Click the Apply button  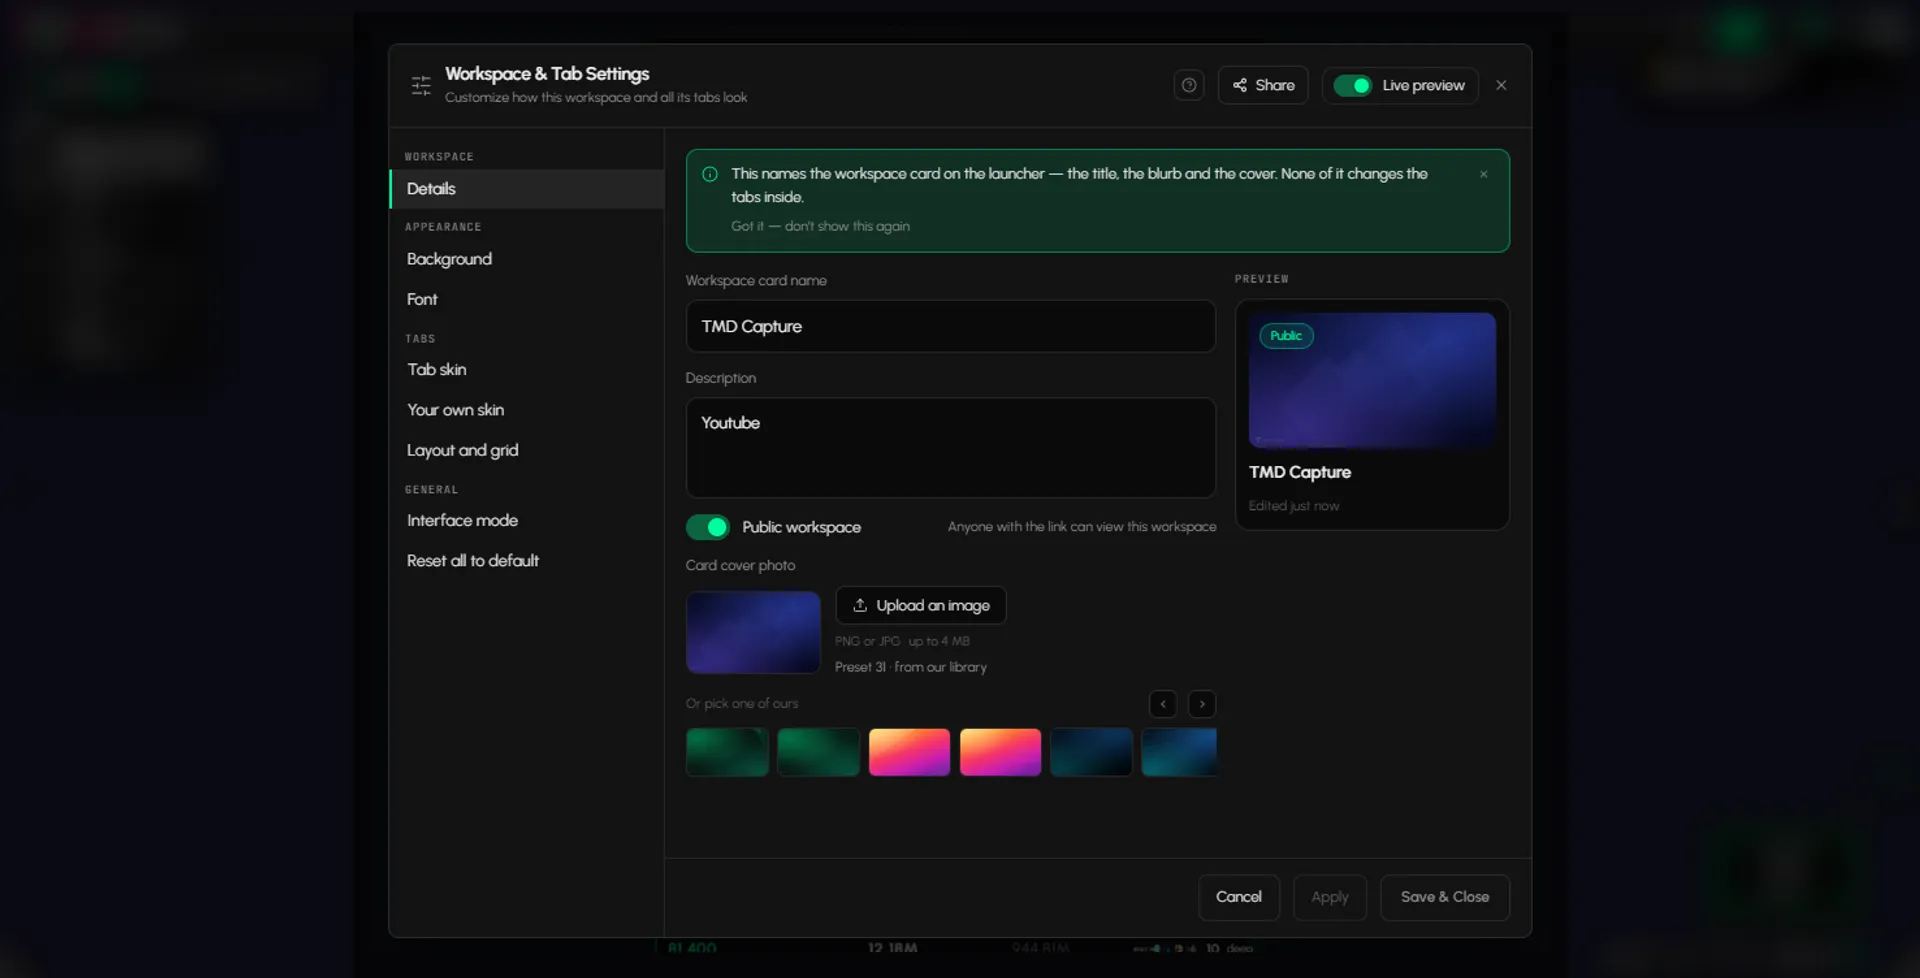pos(1330,897)
